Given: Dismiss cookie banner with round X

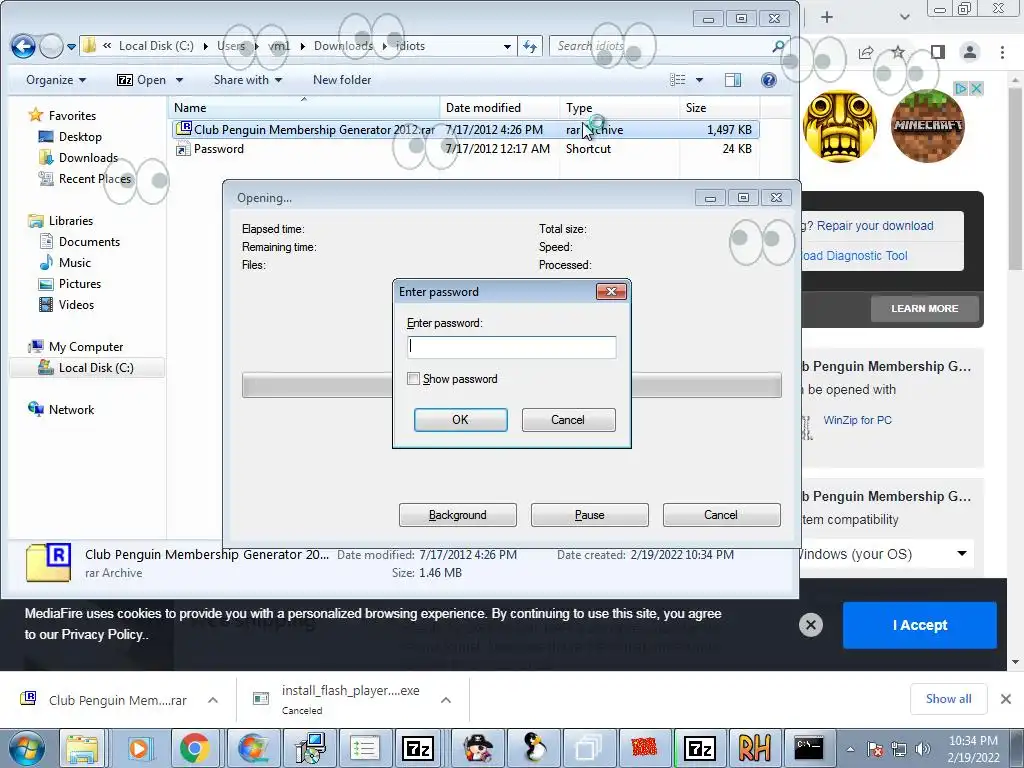Looking at the screenshot, I should pyautogui.click(x=810, y=625).
